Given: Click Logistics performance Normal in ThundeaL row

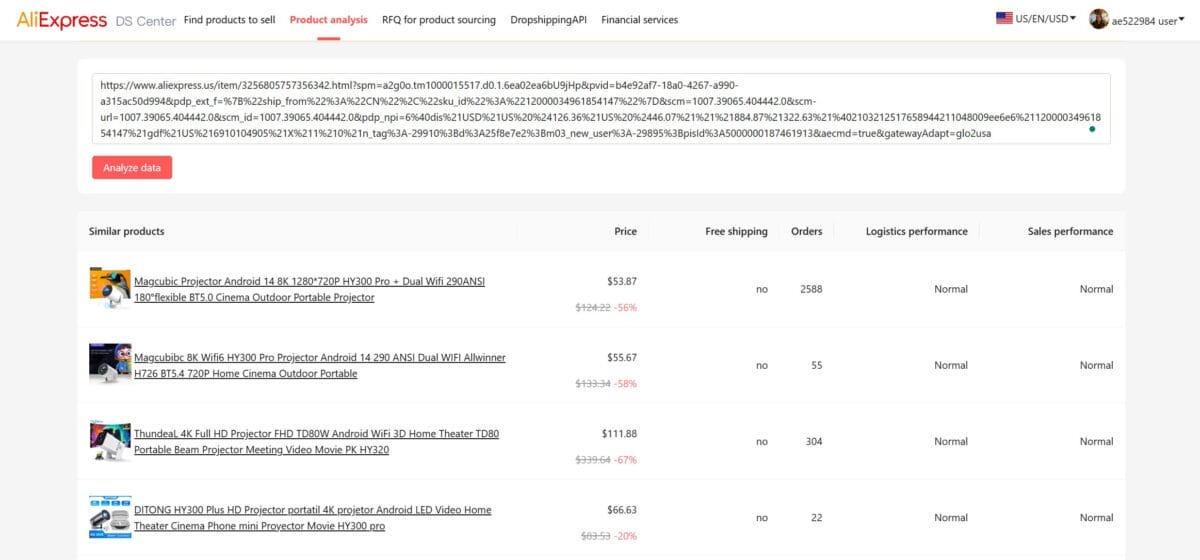Looking at the screenshot, I should [x=951, y=441].
